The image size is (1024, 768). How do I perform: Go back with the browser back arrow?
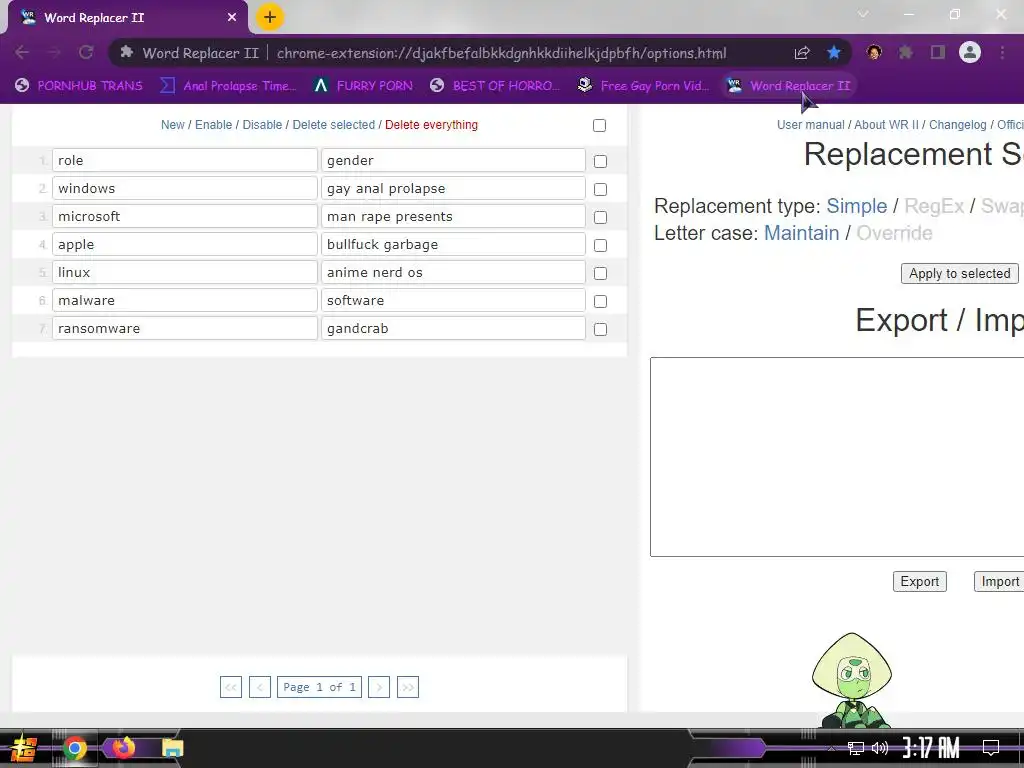(22, 53)
